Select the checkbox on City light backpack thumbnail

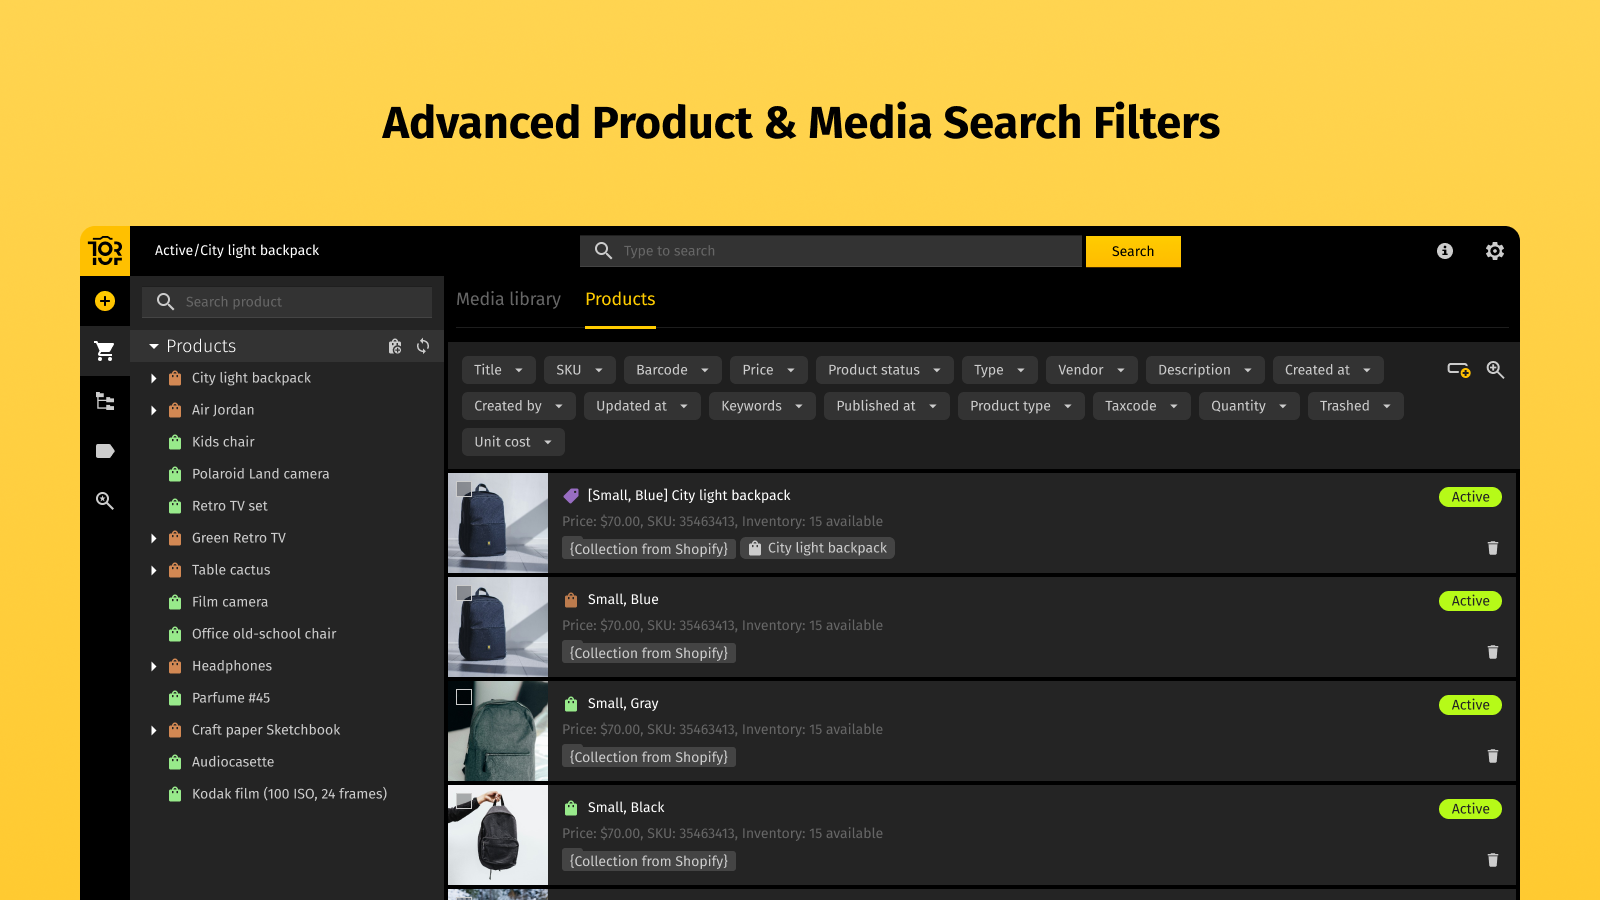pyautogui.click(x=464, y=489)
